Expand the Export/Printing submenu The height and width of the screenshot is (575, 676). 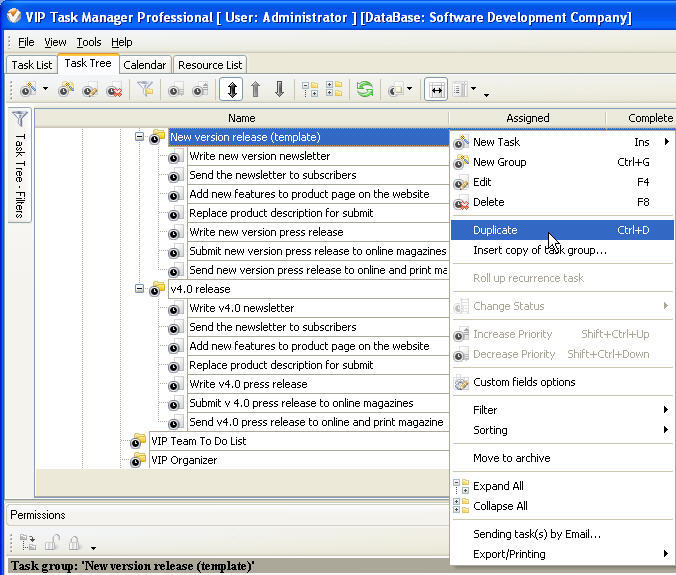562,554
